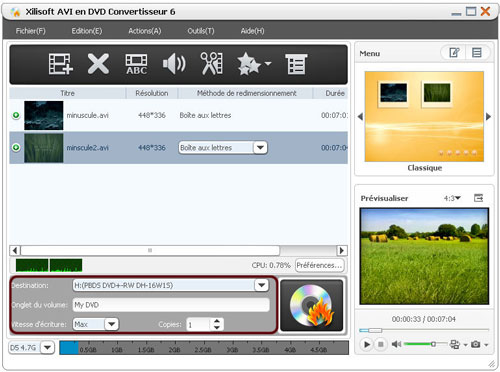The image size is (500, 372).
Task: Click the minuscule.avi file name
Action: (x=87, y=115)
